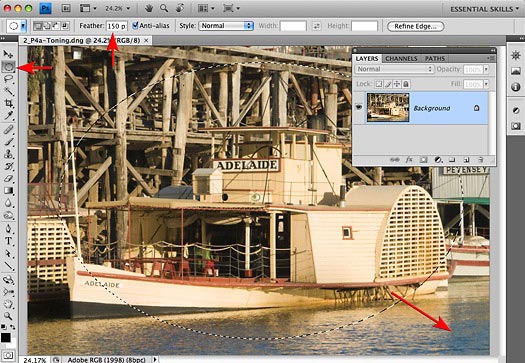Select the Eyedropper tool
525x363 pixels.
pos(8,116)
